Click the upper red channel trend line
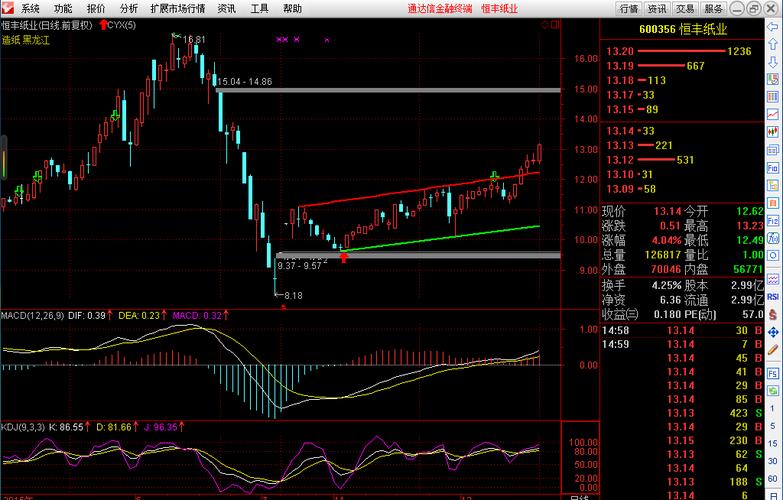This screenshot has height=500, width=783. coord(419,190)
